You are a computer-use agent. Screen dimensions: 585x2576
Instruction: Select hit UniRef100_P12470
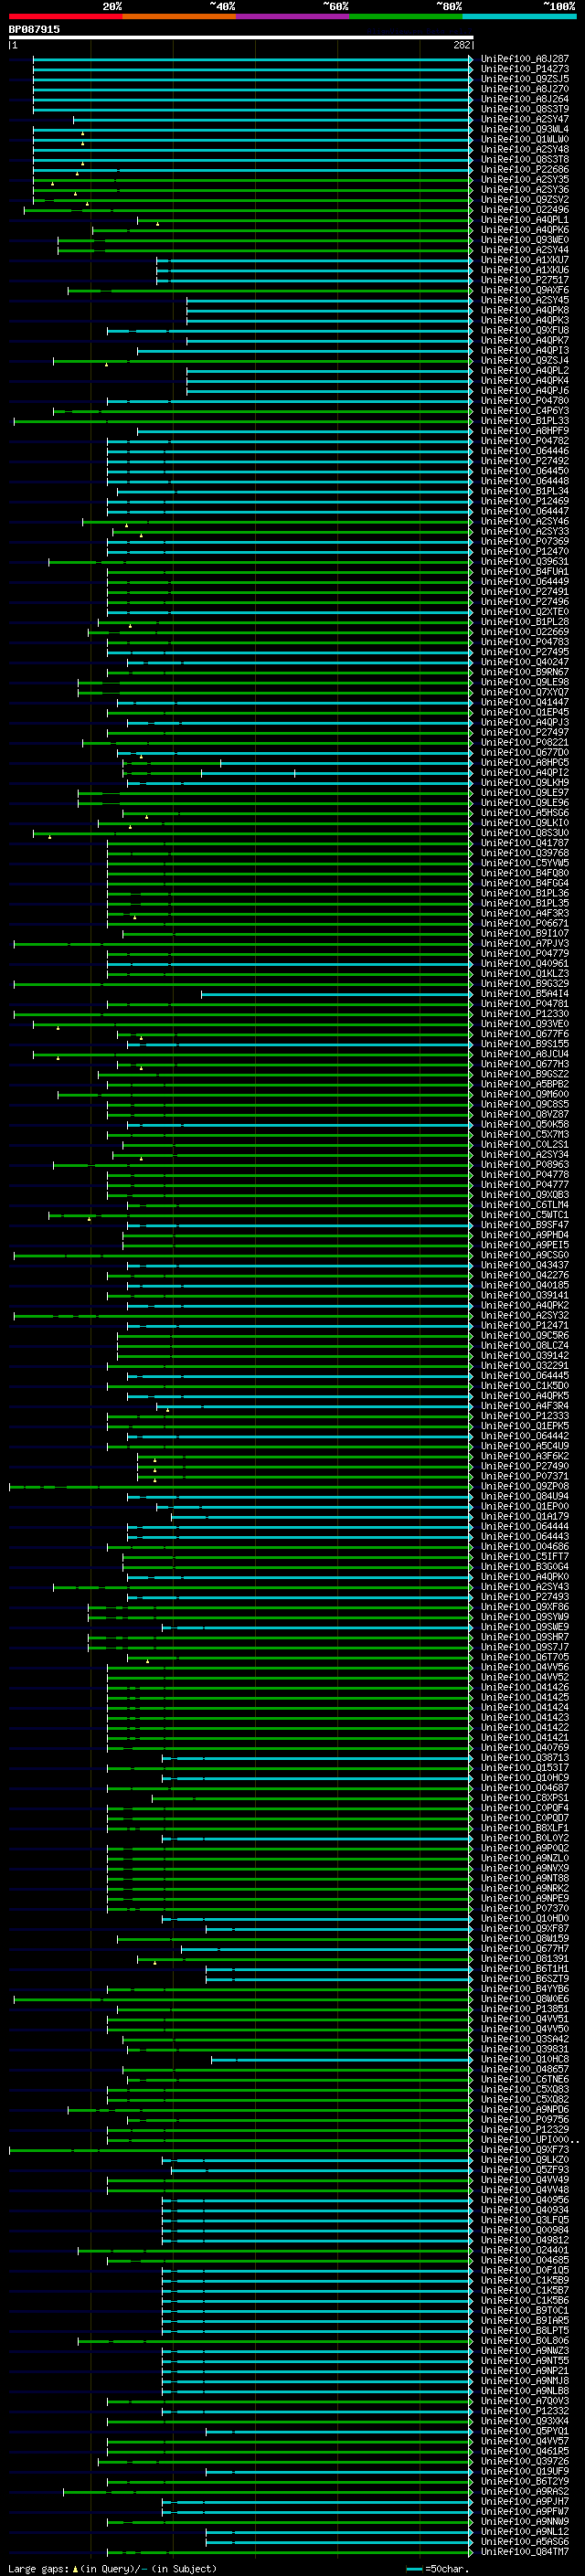pyautogui.click(x=525, y=552)
